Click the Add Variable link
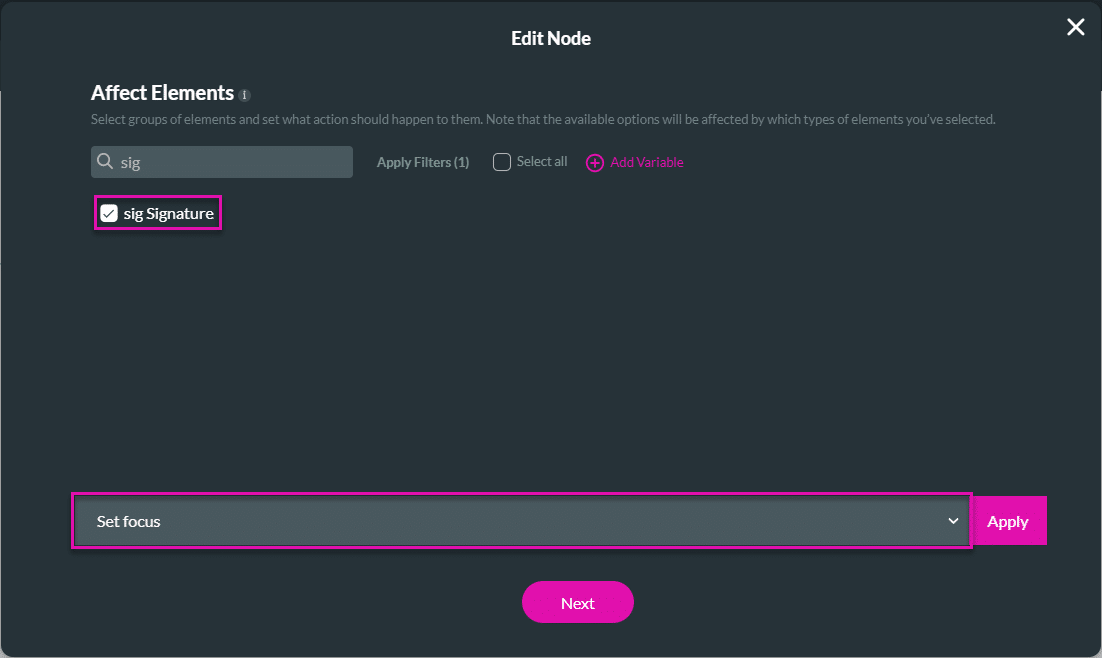Viewport: 1102px width, 658px height. click(x=647, y=162)
